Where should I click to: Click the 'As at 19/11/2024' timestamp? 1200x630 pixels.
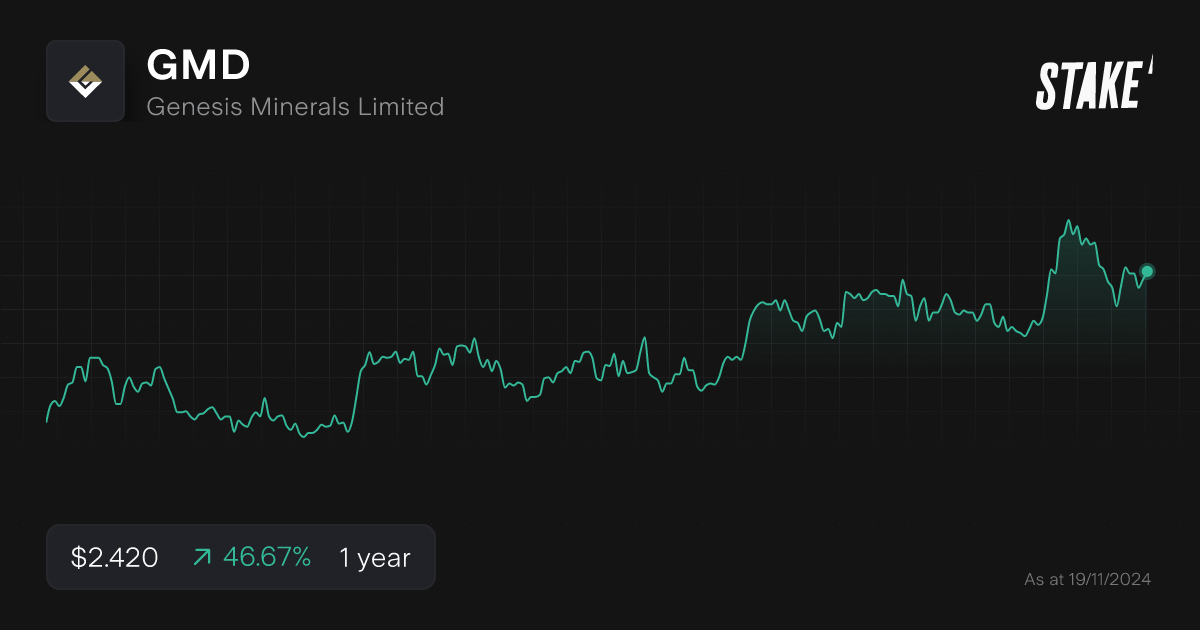[1088, 578]
